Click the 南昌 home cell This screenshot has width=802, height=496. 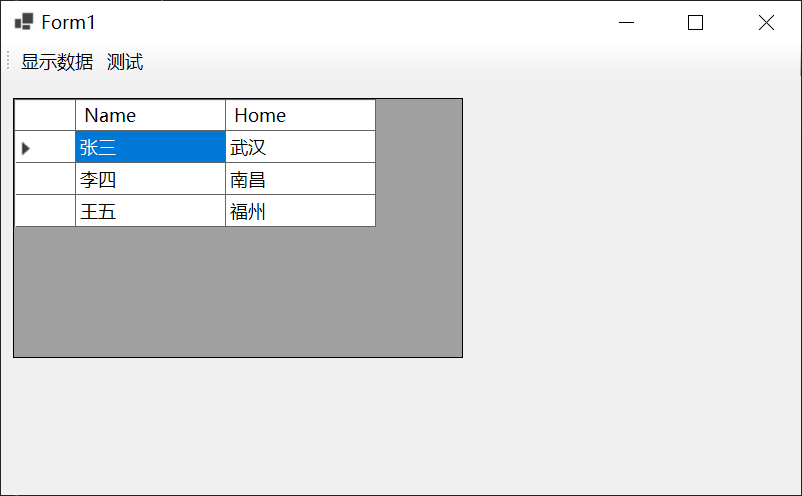pyautogui.click(x=300, y=180)
